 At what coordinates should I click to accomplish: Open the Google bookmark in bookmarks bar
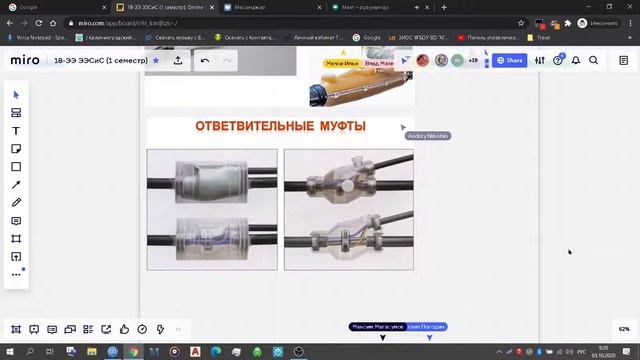pos(367,38)
